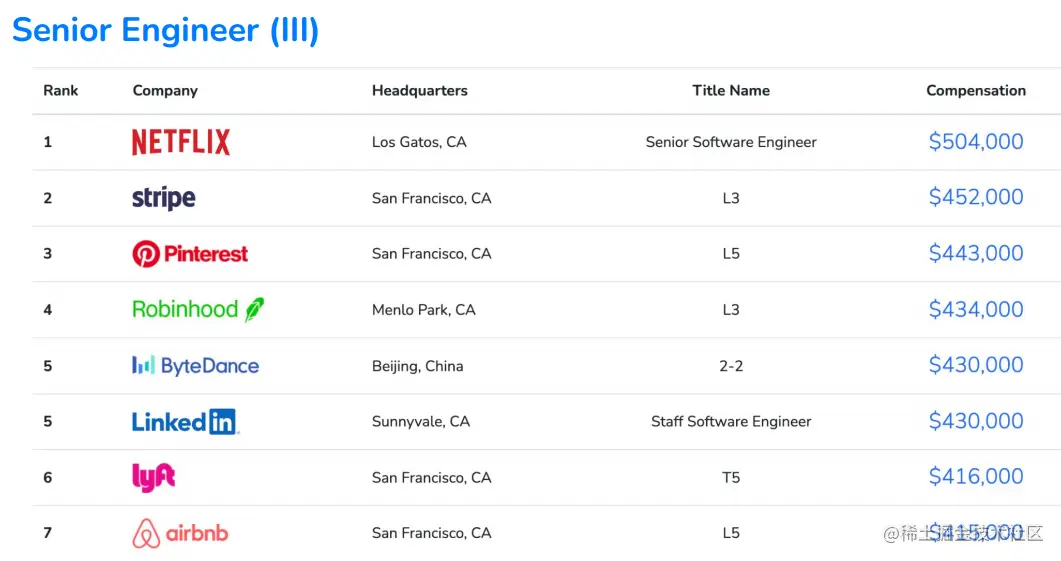Click Lyft's $416,000 compensation link
This screenshot has height=561, width=1061.
(976, 476)
